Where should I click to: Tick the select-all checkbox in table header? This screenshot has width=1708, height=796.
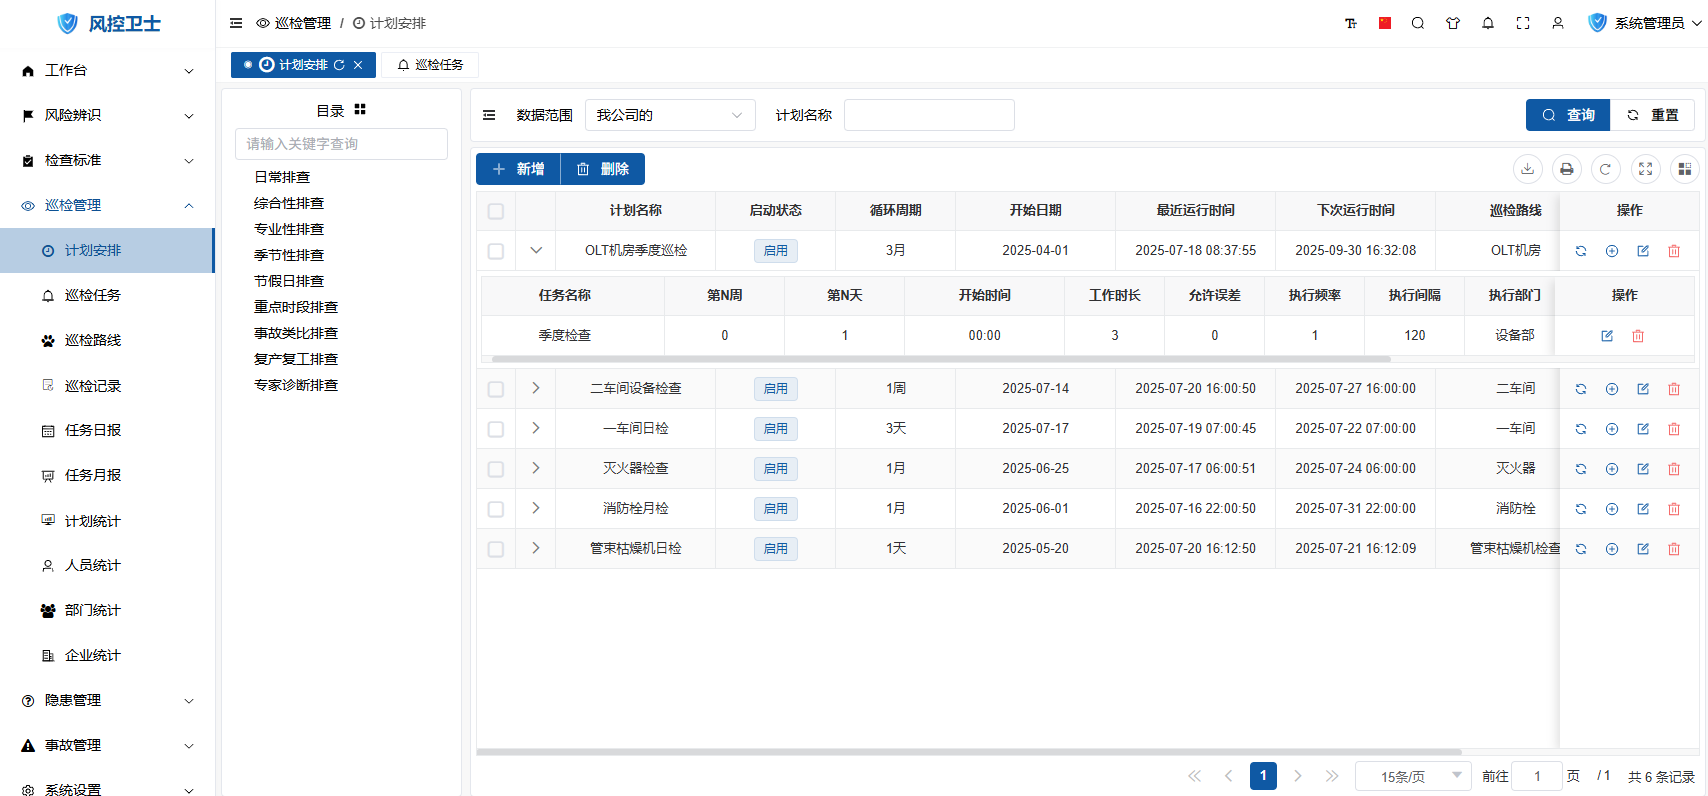coord(496,211)
